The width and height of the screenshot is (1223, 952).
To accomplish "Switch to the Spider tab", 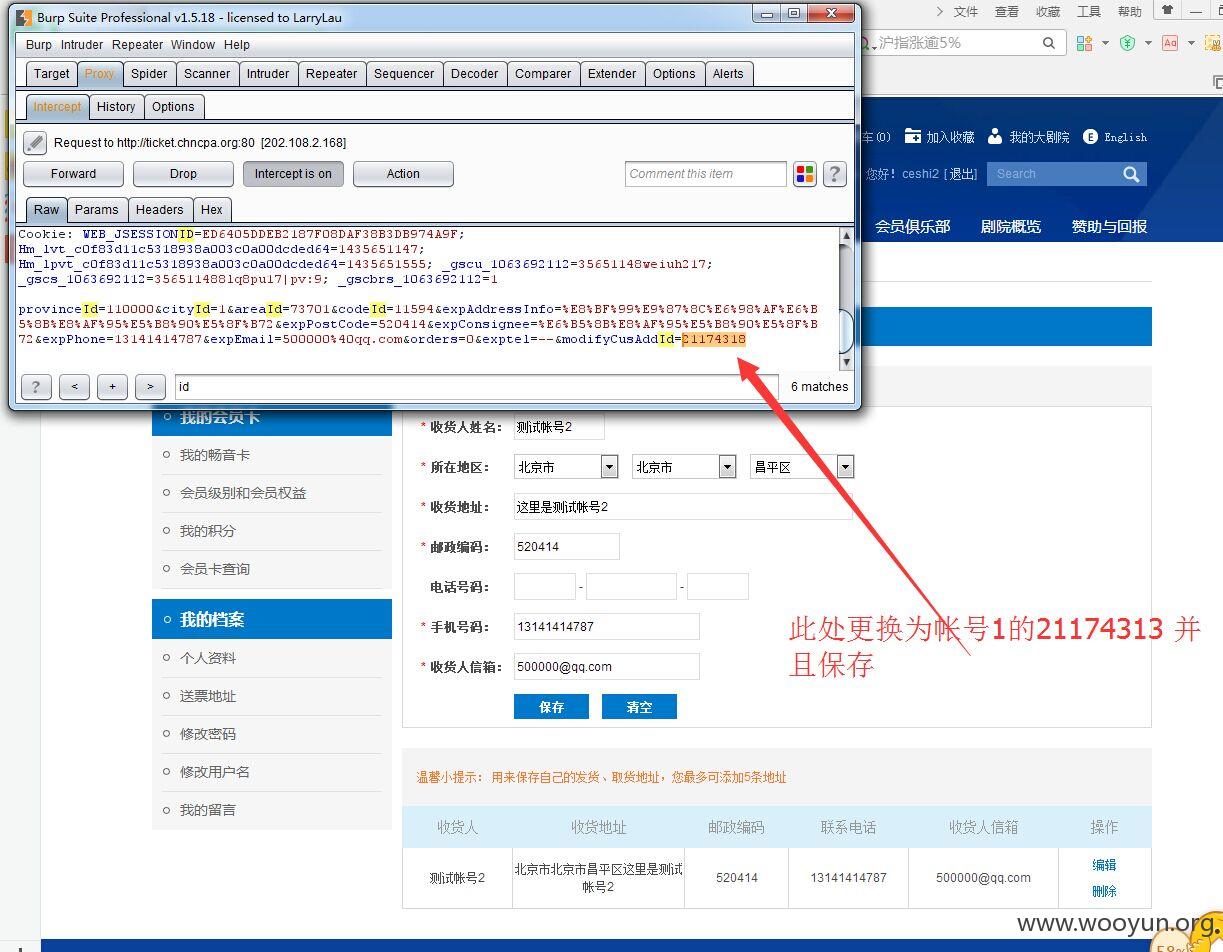I will click(149, 74).
